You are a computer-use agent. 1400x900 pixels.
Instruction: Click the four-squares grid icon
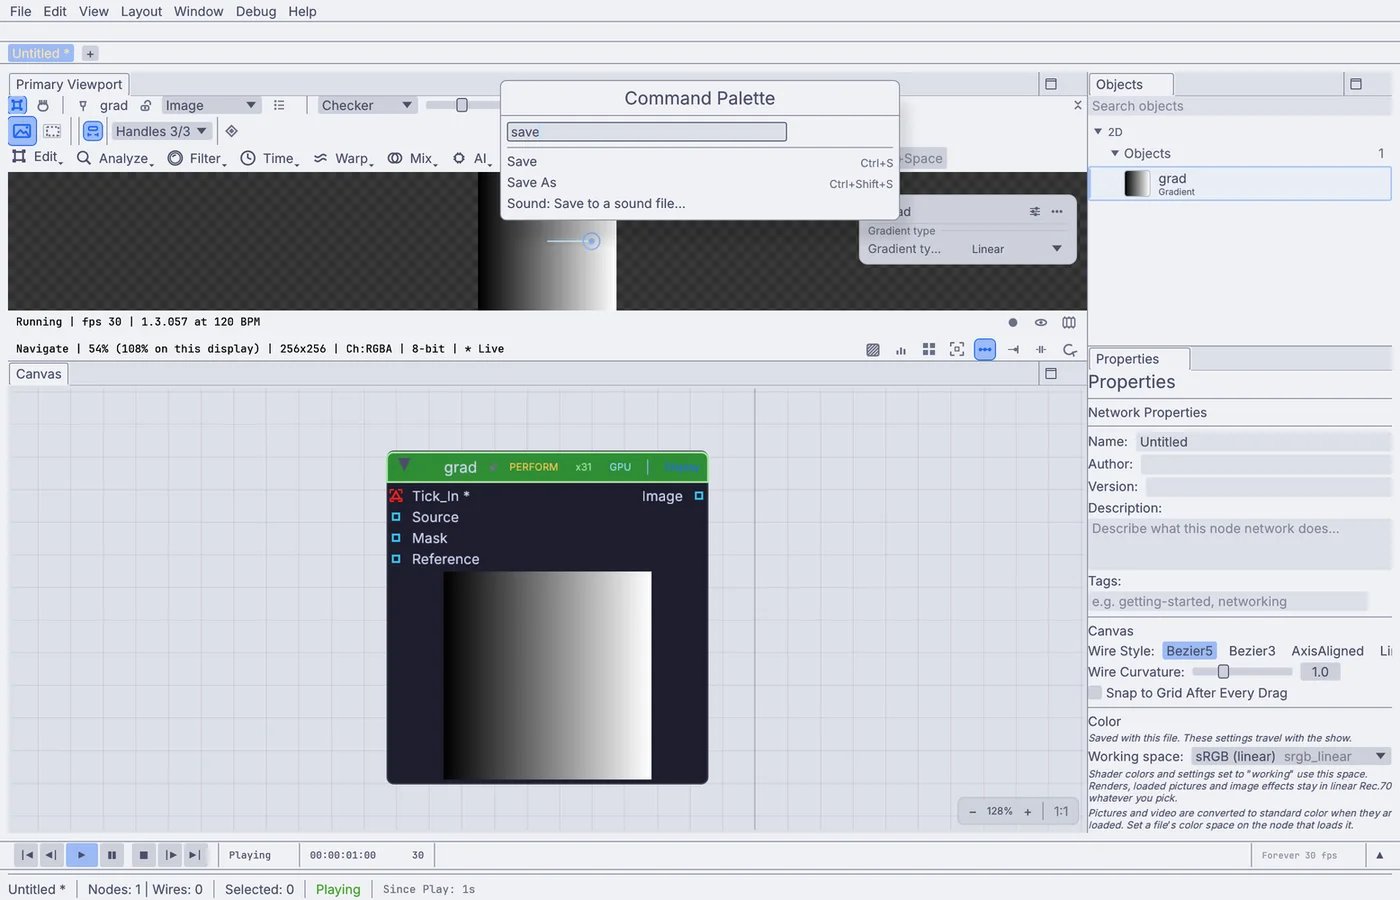tap(929, 349)
